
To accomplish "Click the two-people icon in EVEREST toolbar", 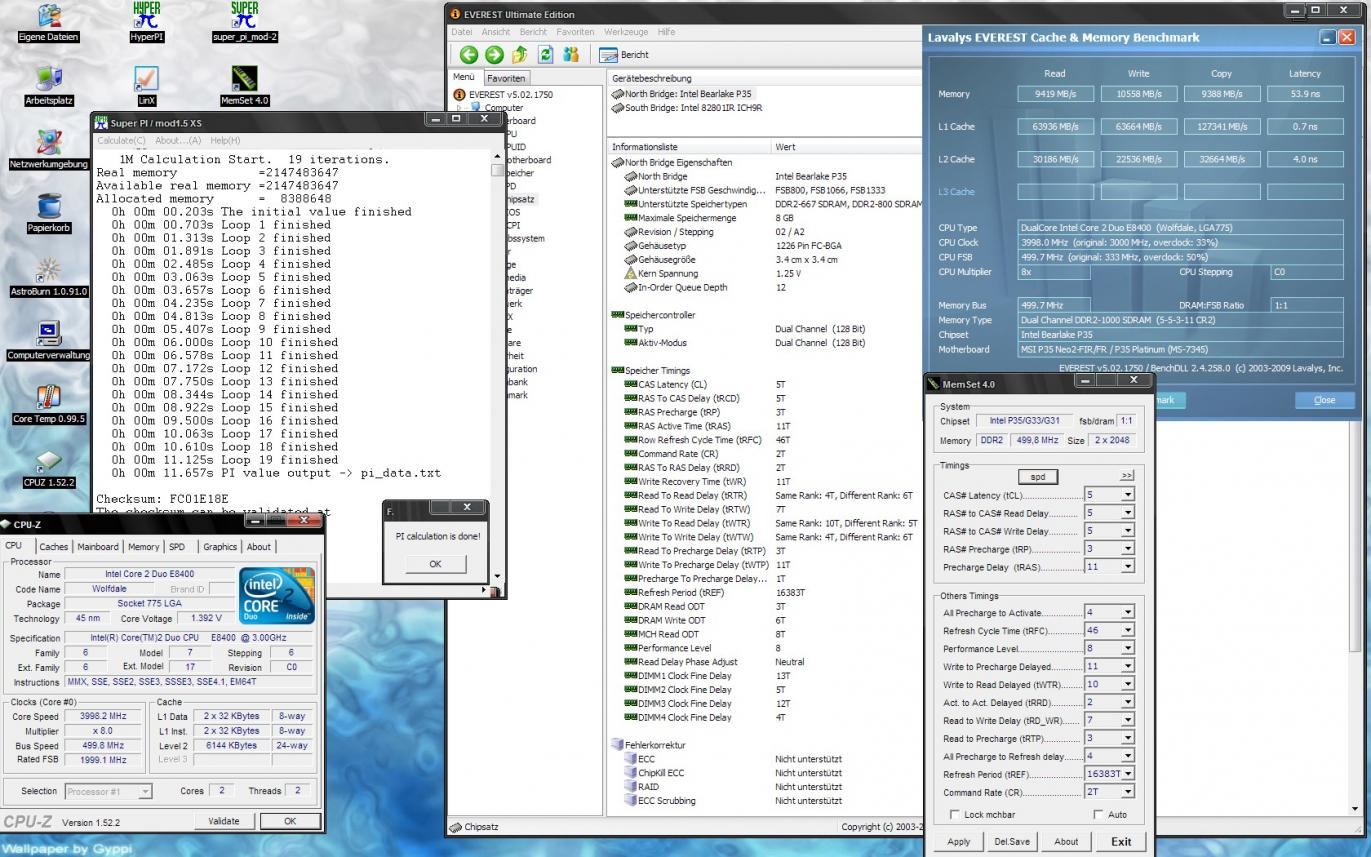I will tap(572, 55).
